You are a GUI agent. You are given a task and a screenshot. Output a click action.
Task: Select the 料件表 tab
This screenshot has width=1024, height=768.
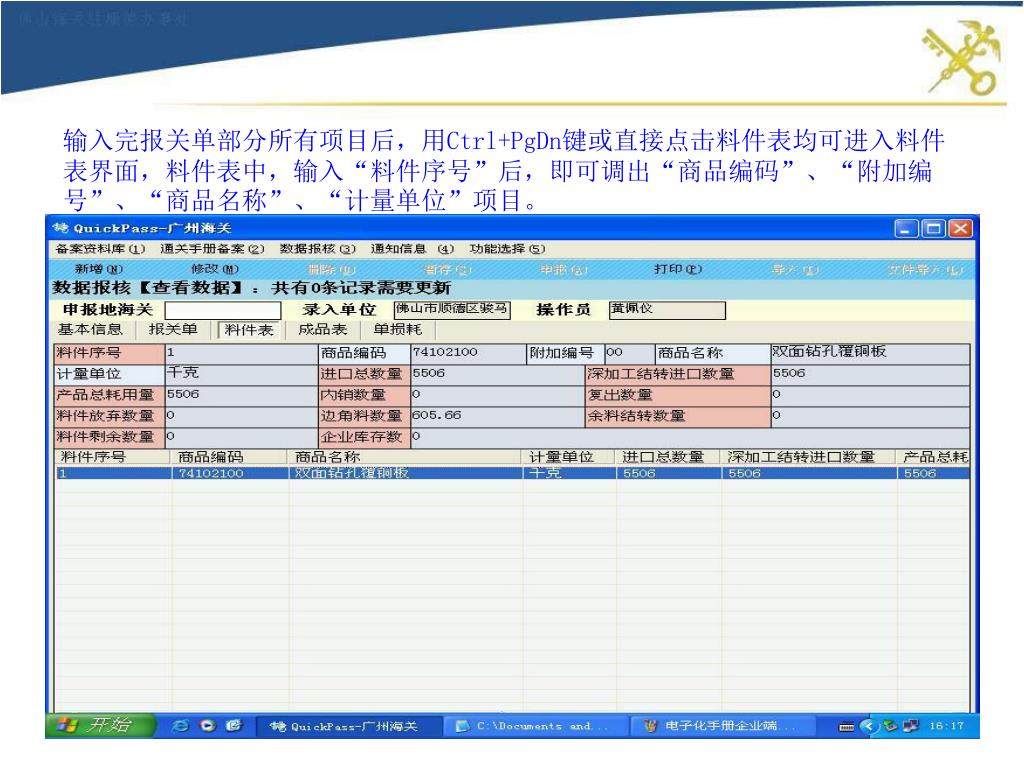[x=249, y=330]
